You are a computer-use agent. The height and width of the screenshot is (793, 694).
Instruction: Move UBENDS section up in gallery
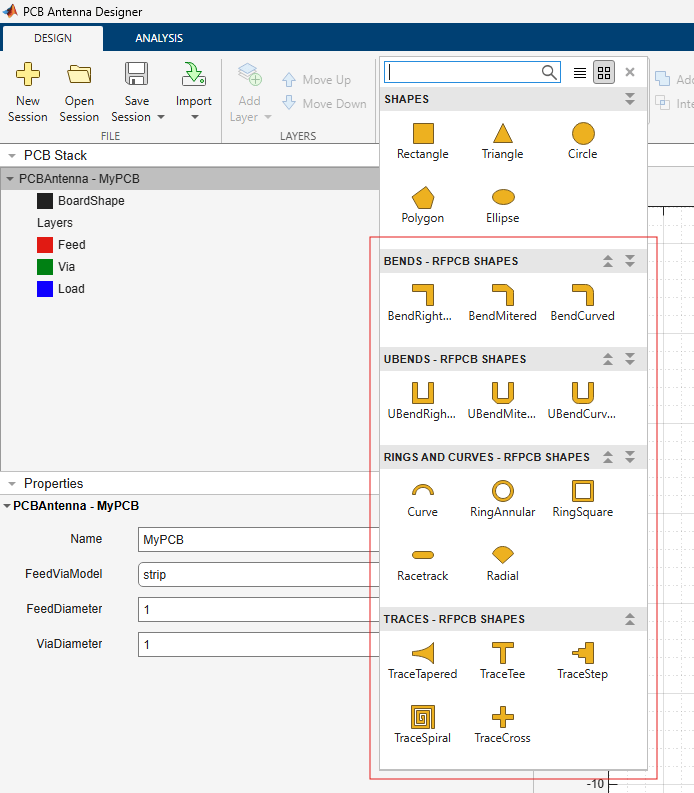[x=608, y=359]
